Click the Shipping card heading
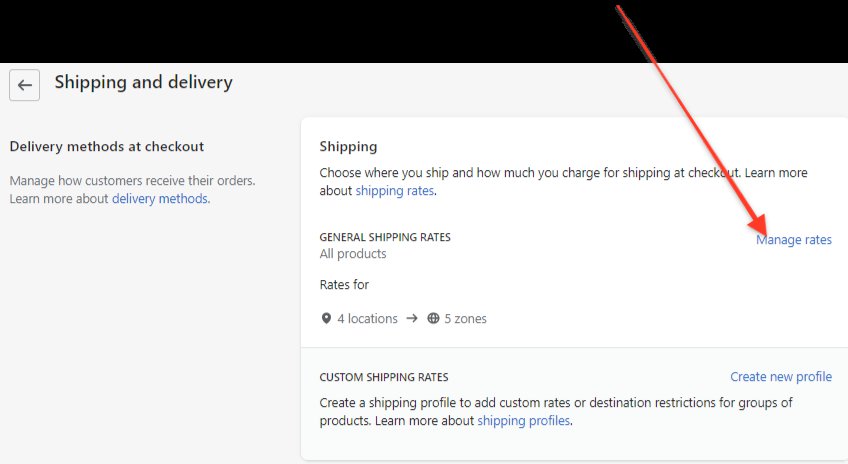The width and height of the screenshot is (848, 464). tap(348, 147)
